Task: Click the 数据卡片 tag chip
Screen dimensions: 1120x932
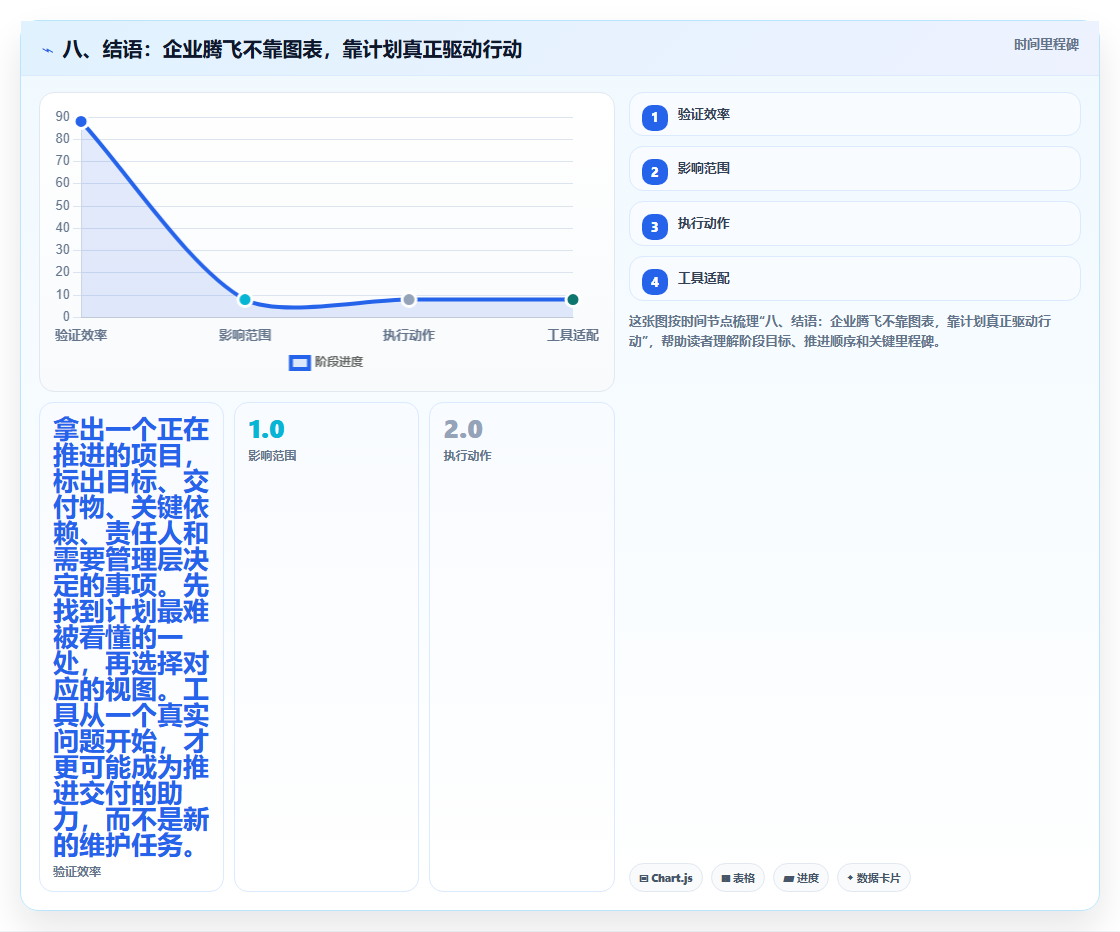Action: [x=874, y=878]
